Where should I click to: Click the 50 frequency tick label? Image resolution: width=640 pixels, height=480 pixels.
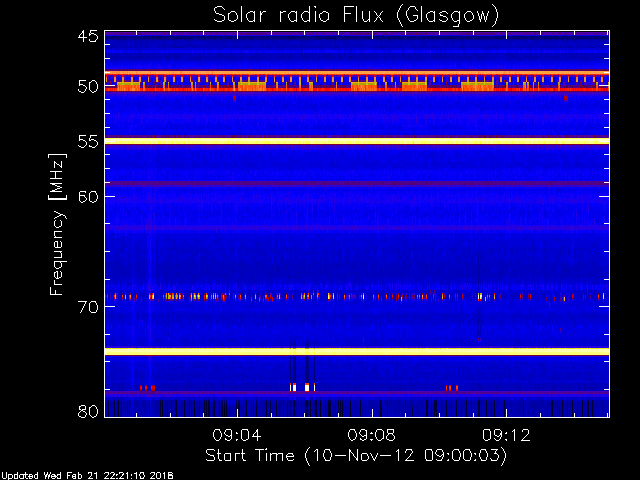pyautogui.click(x=88, y=87)
